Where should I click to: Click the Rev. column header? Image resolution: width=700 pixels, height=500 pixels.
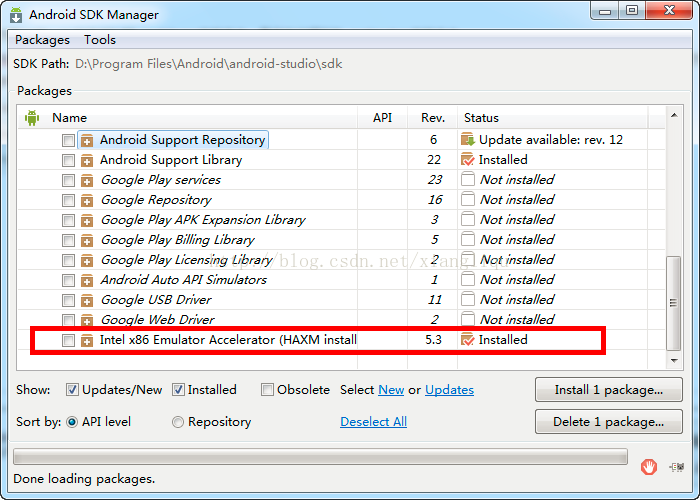point(433,118)
